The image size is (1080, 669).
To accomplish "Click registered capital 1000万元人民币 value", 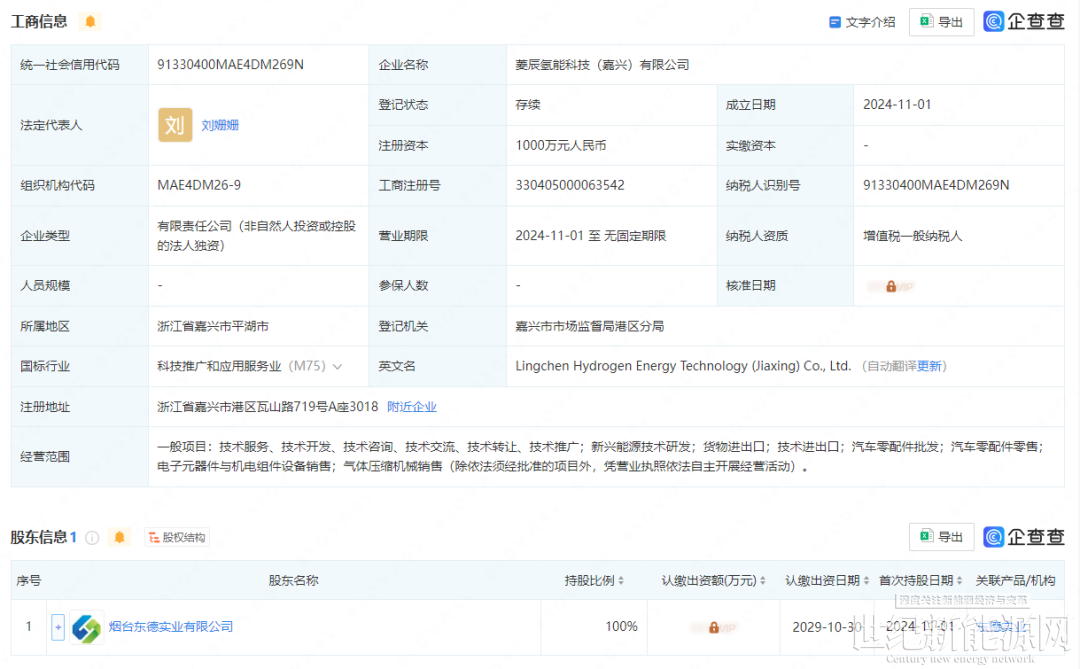I will [x=561, y=145].
